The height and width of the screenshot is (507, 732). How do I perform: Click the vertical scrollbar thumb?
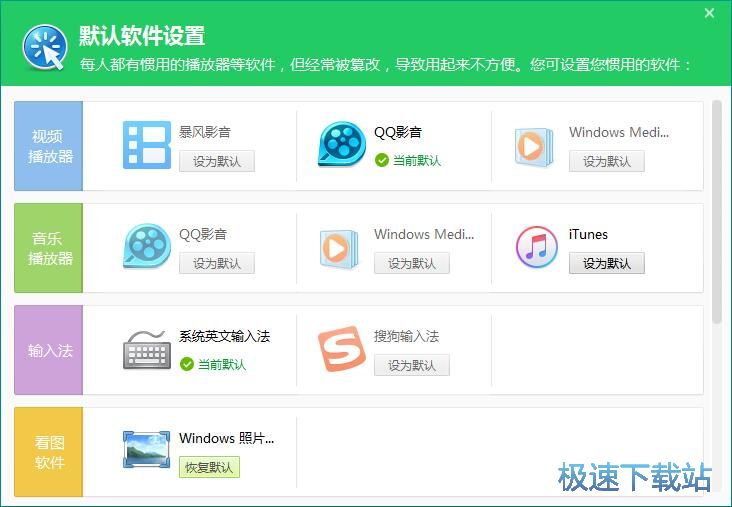717,211
